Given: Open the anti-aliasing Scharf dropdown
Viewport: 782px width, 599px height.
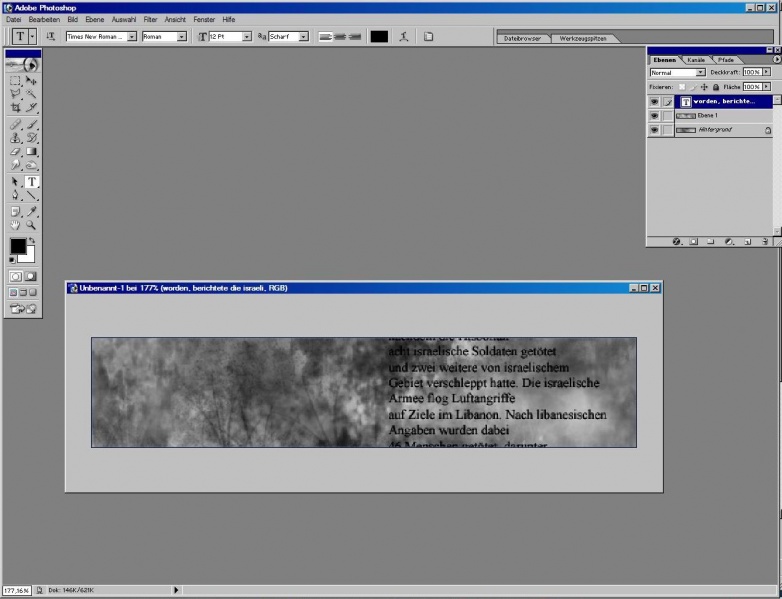Looking at the screenshot, I should coord(303,36).
